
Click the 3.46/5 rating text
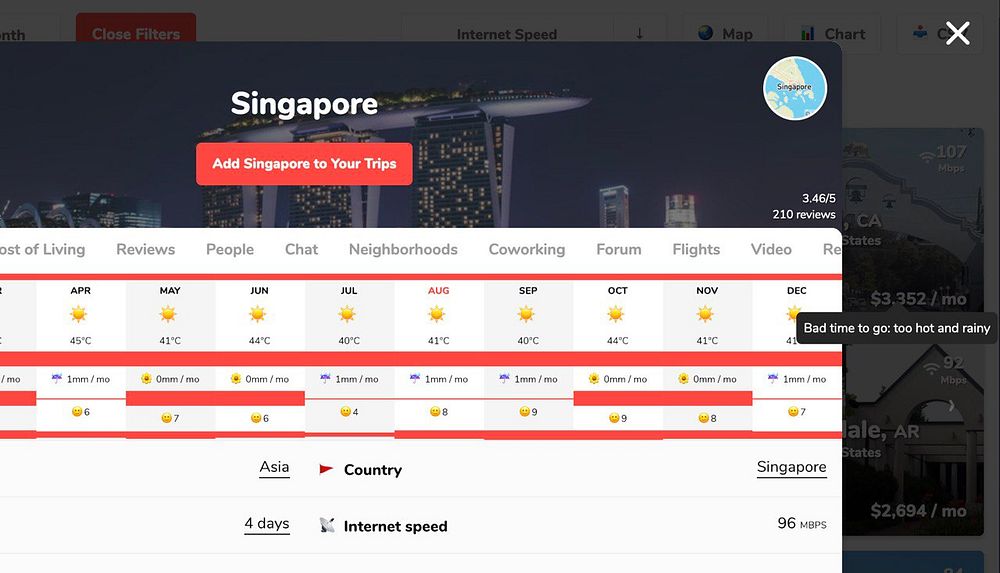(x=818, y=198)
